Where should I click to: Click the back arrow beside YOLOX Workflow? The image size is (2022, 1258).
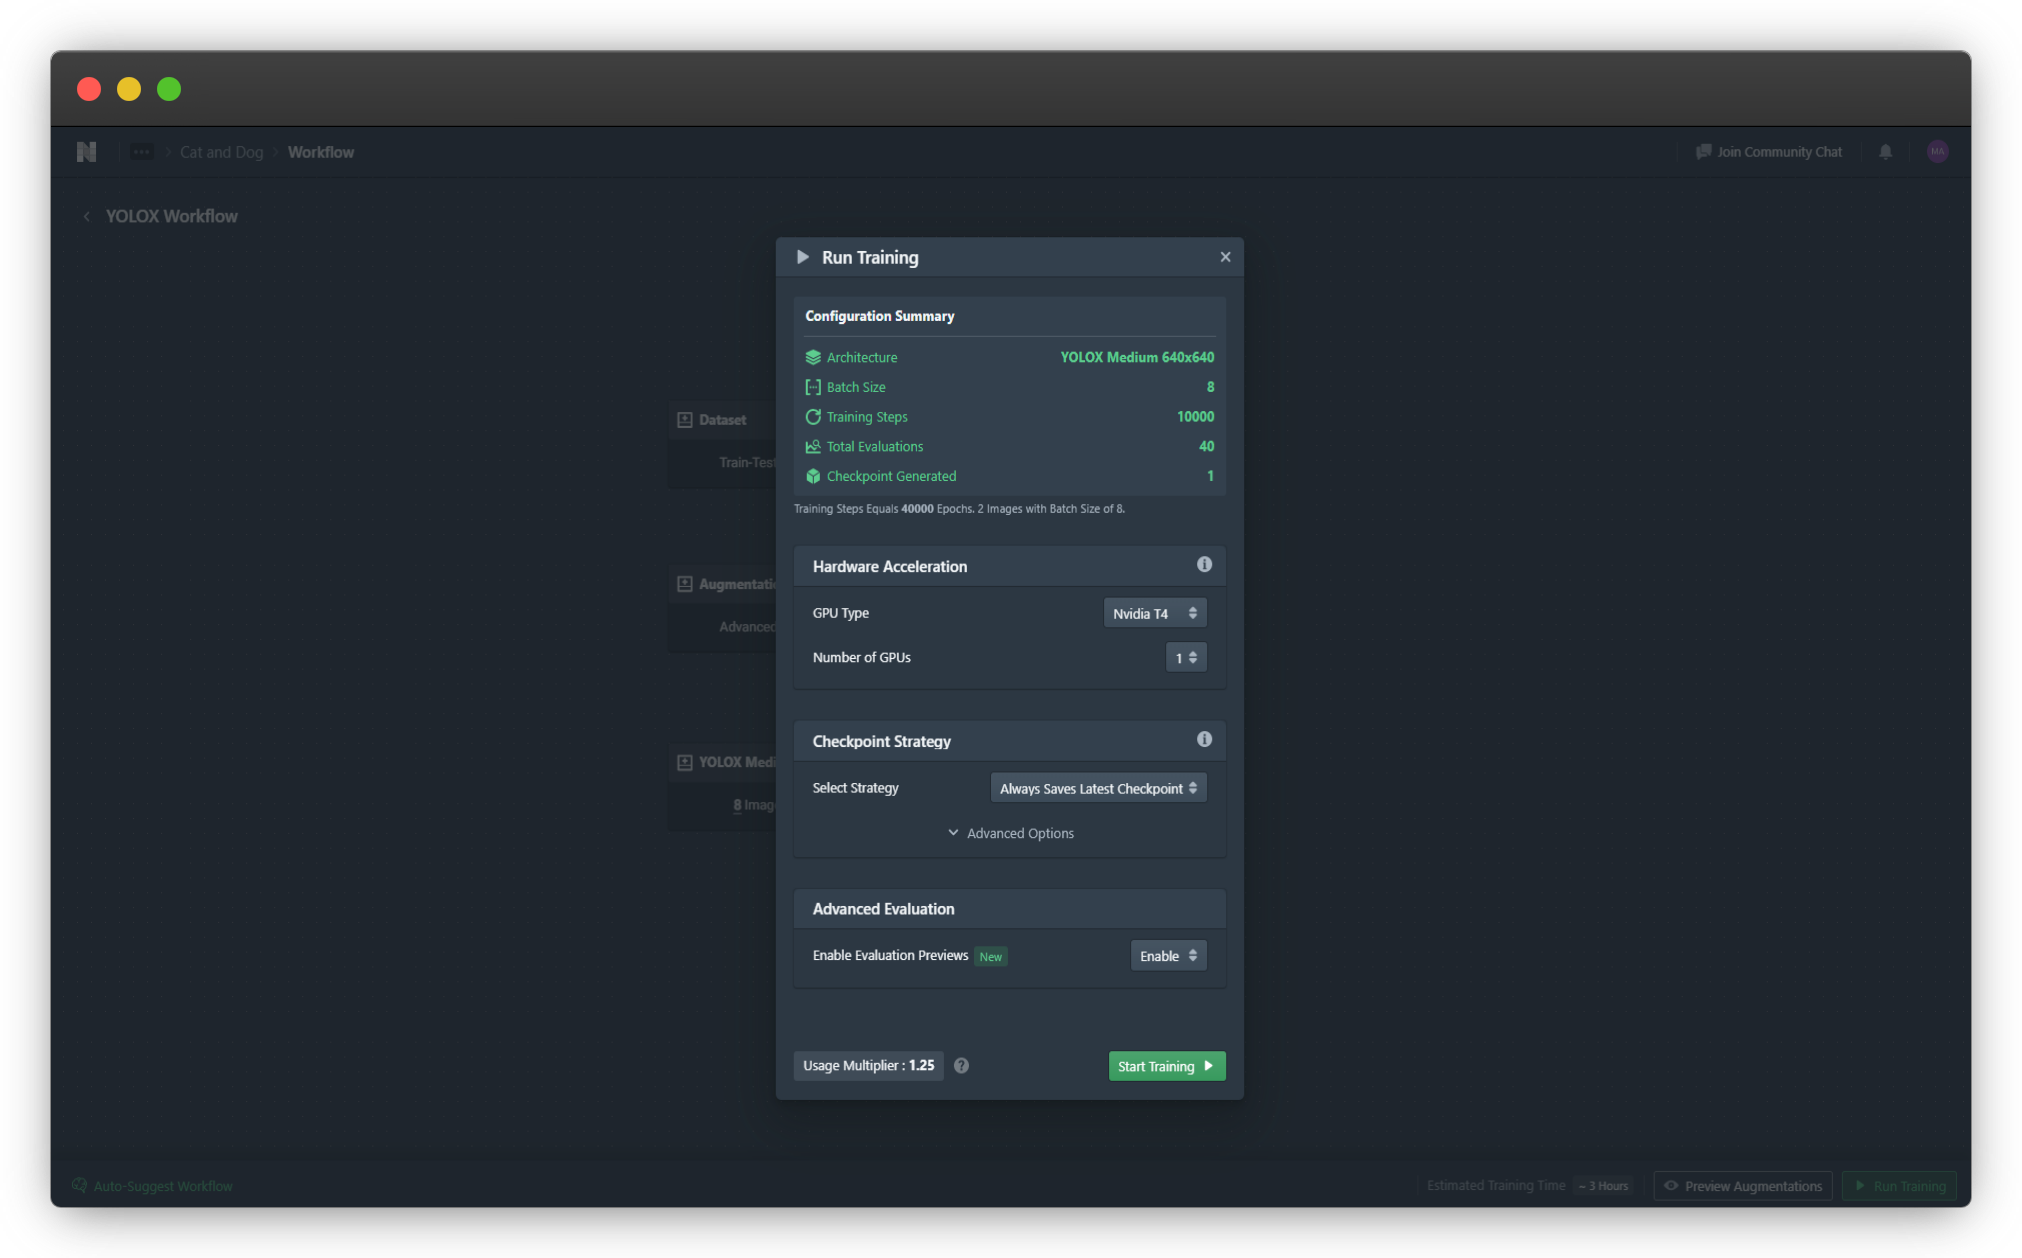87,217
